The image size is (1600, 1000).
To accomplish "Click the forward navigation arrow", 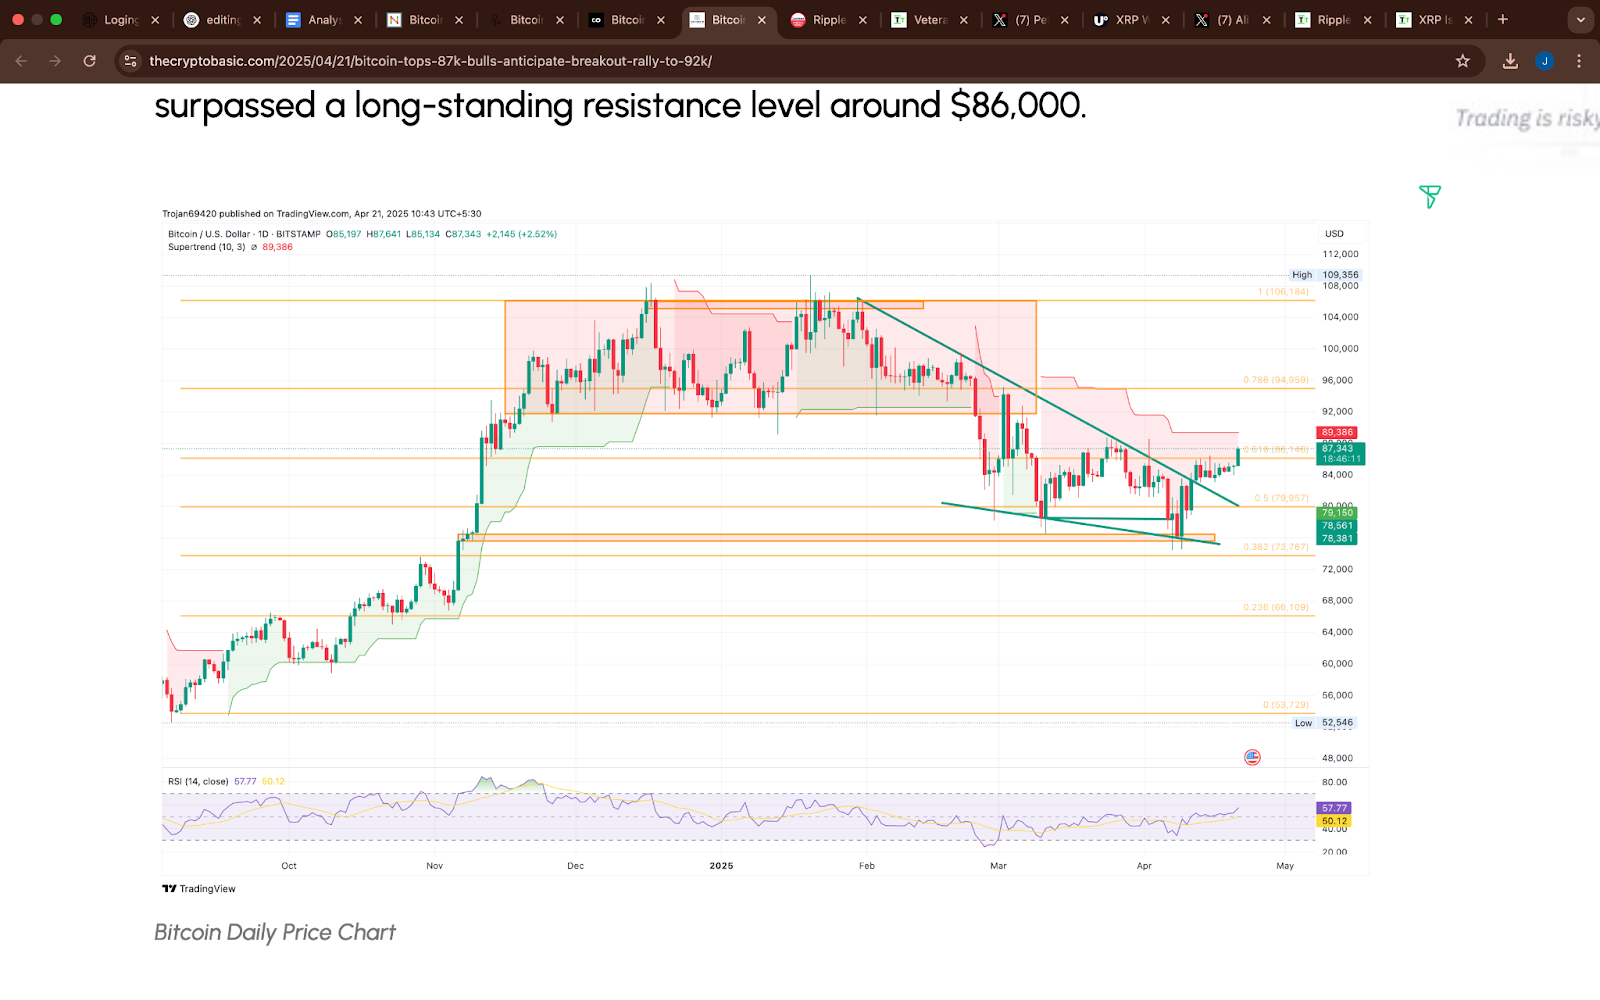I will (x=55, y=60).
